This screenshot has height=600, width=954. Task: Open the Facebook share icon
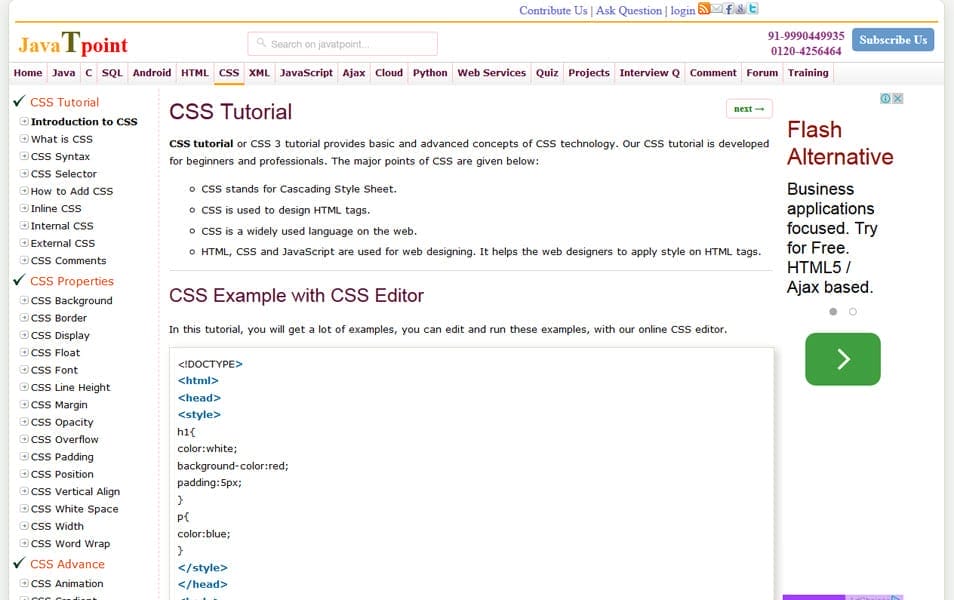(728, 9)
